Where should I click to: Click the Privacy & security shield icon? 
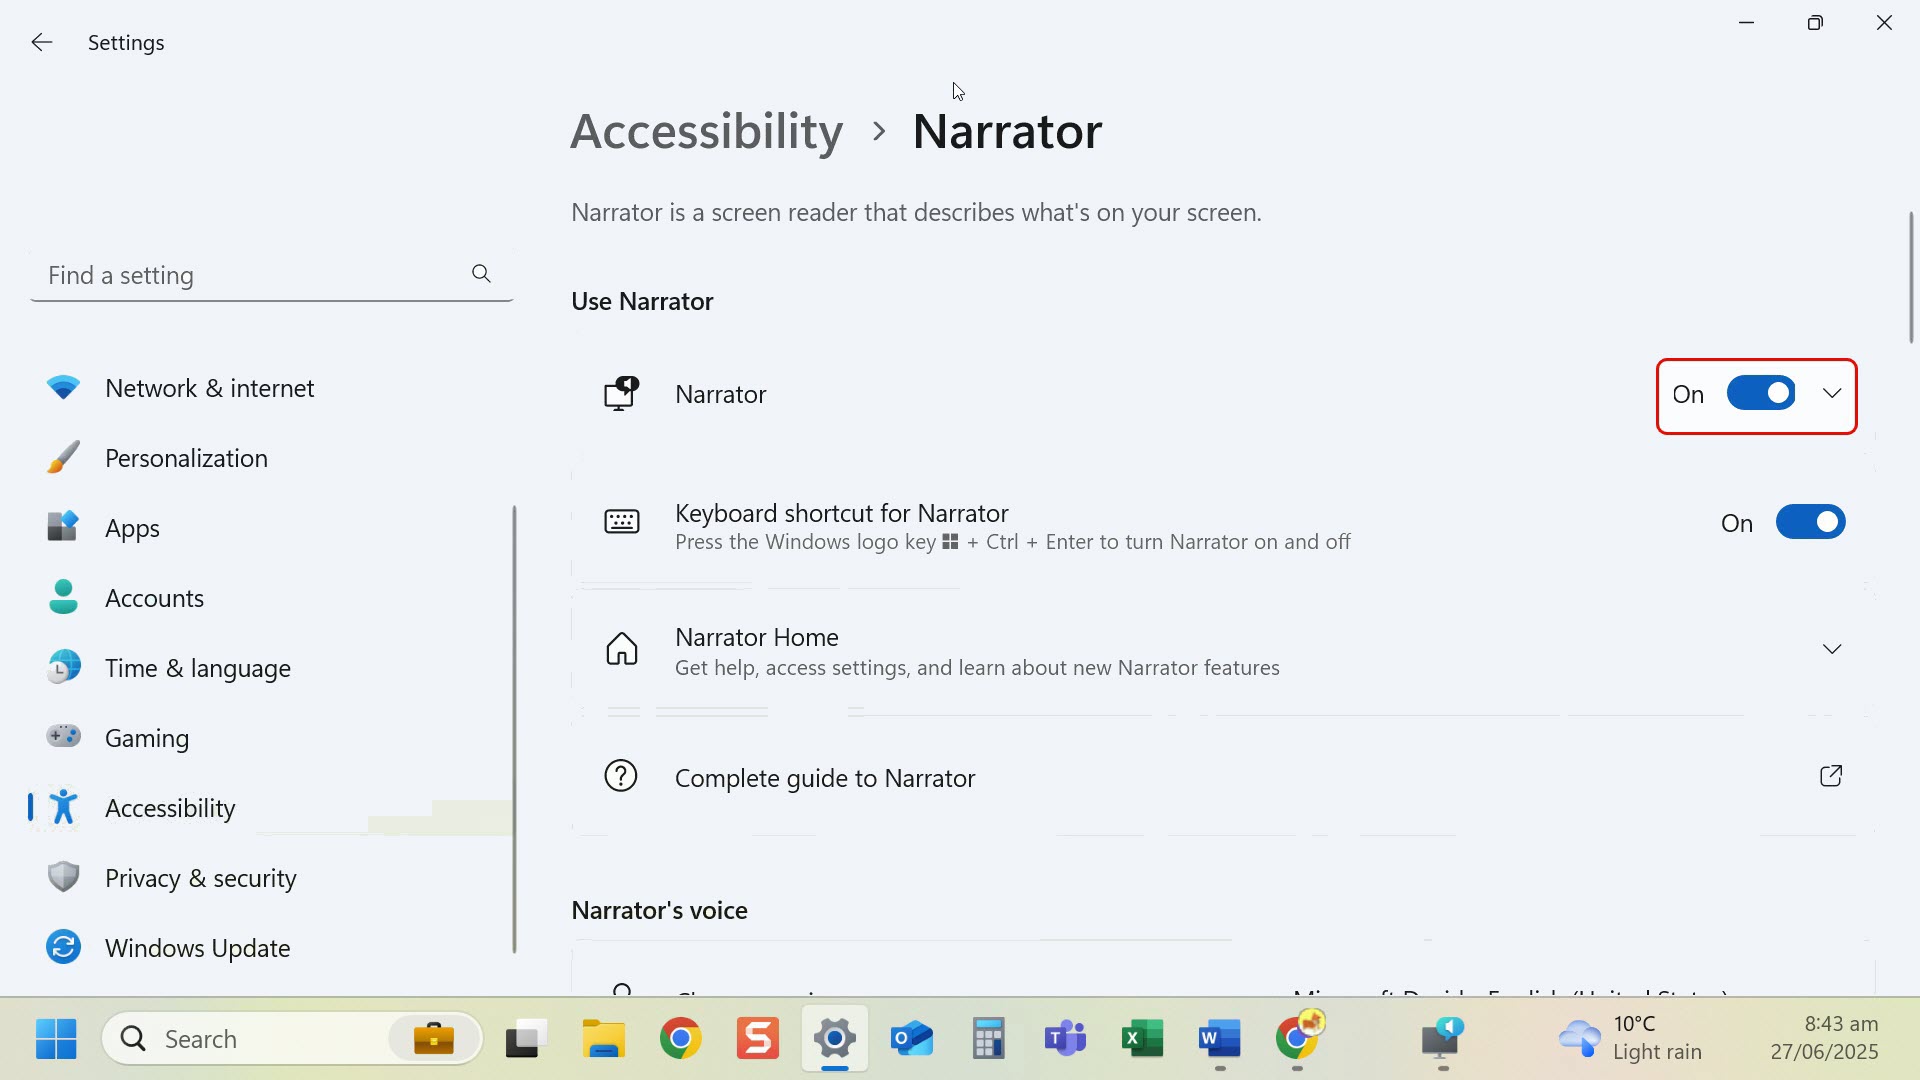(x=63, y=877)
